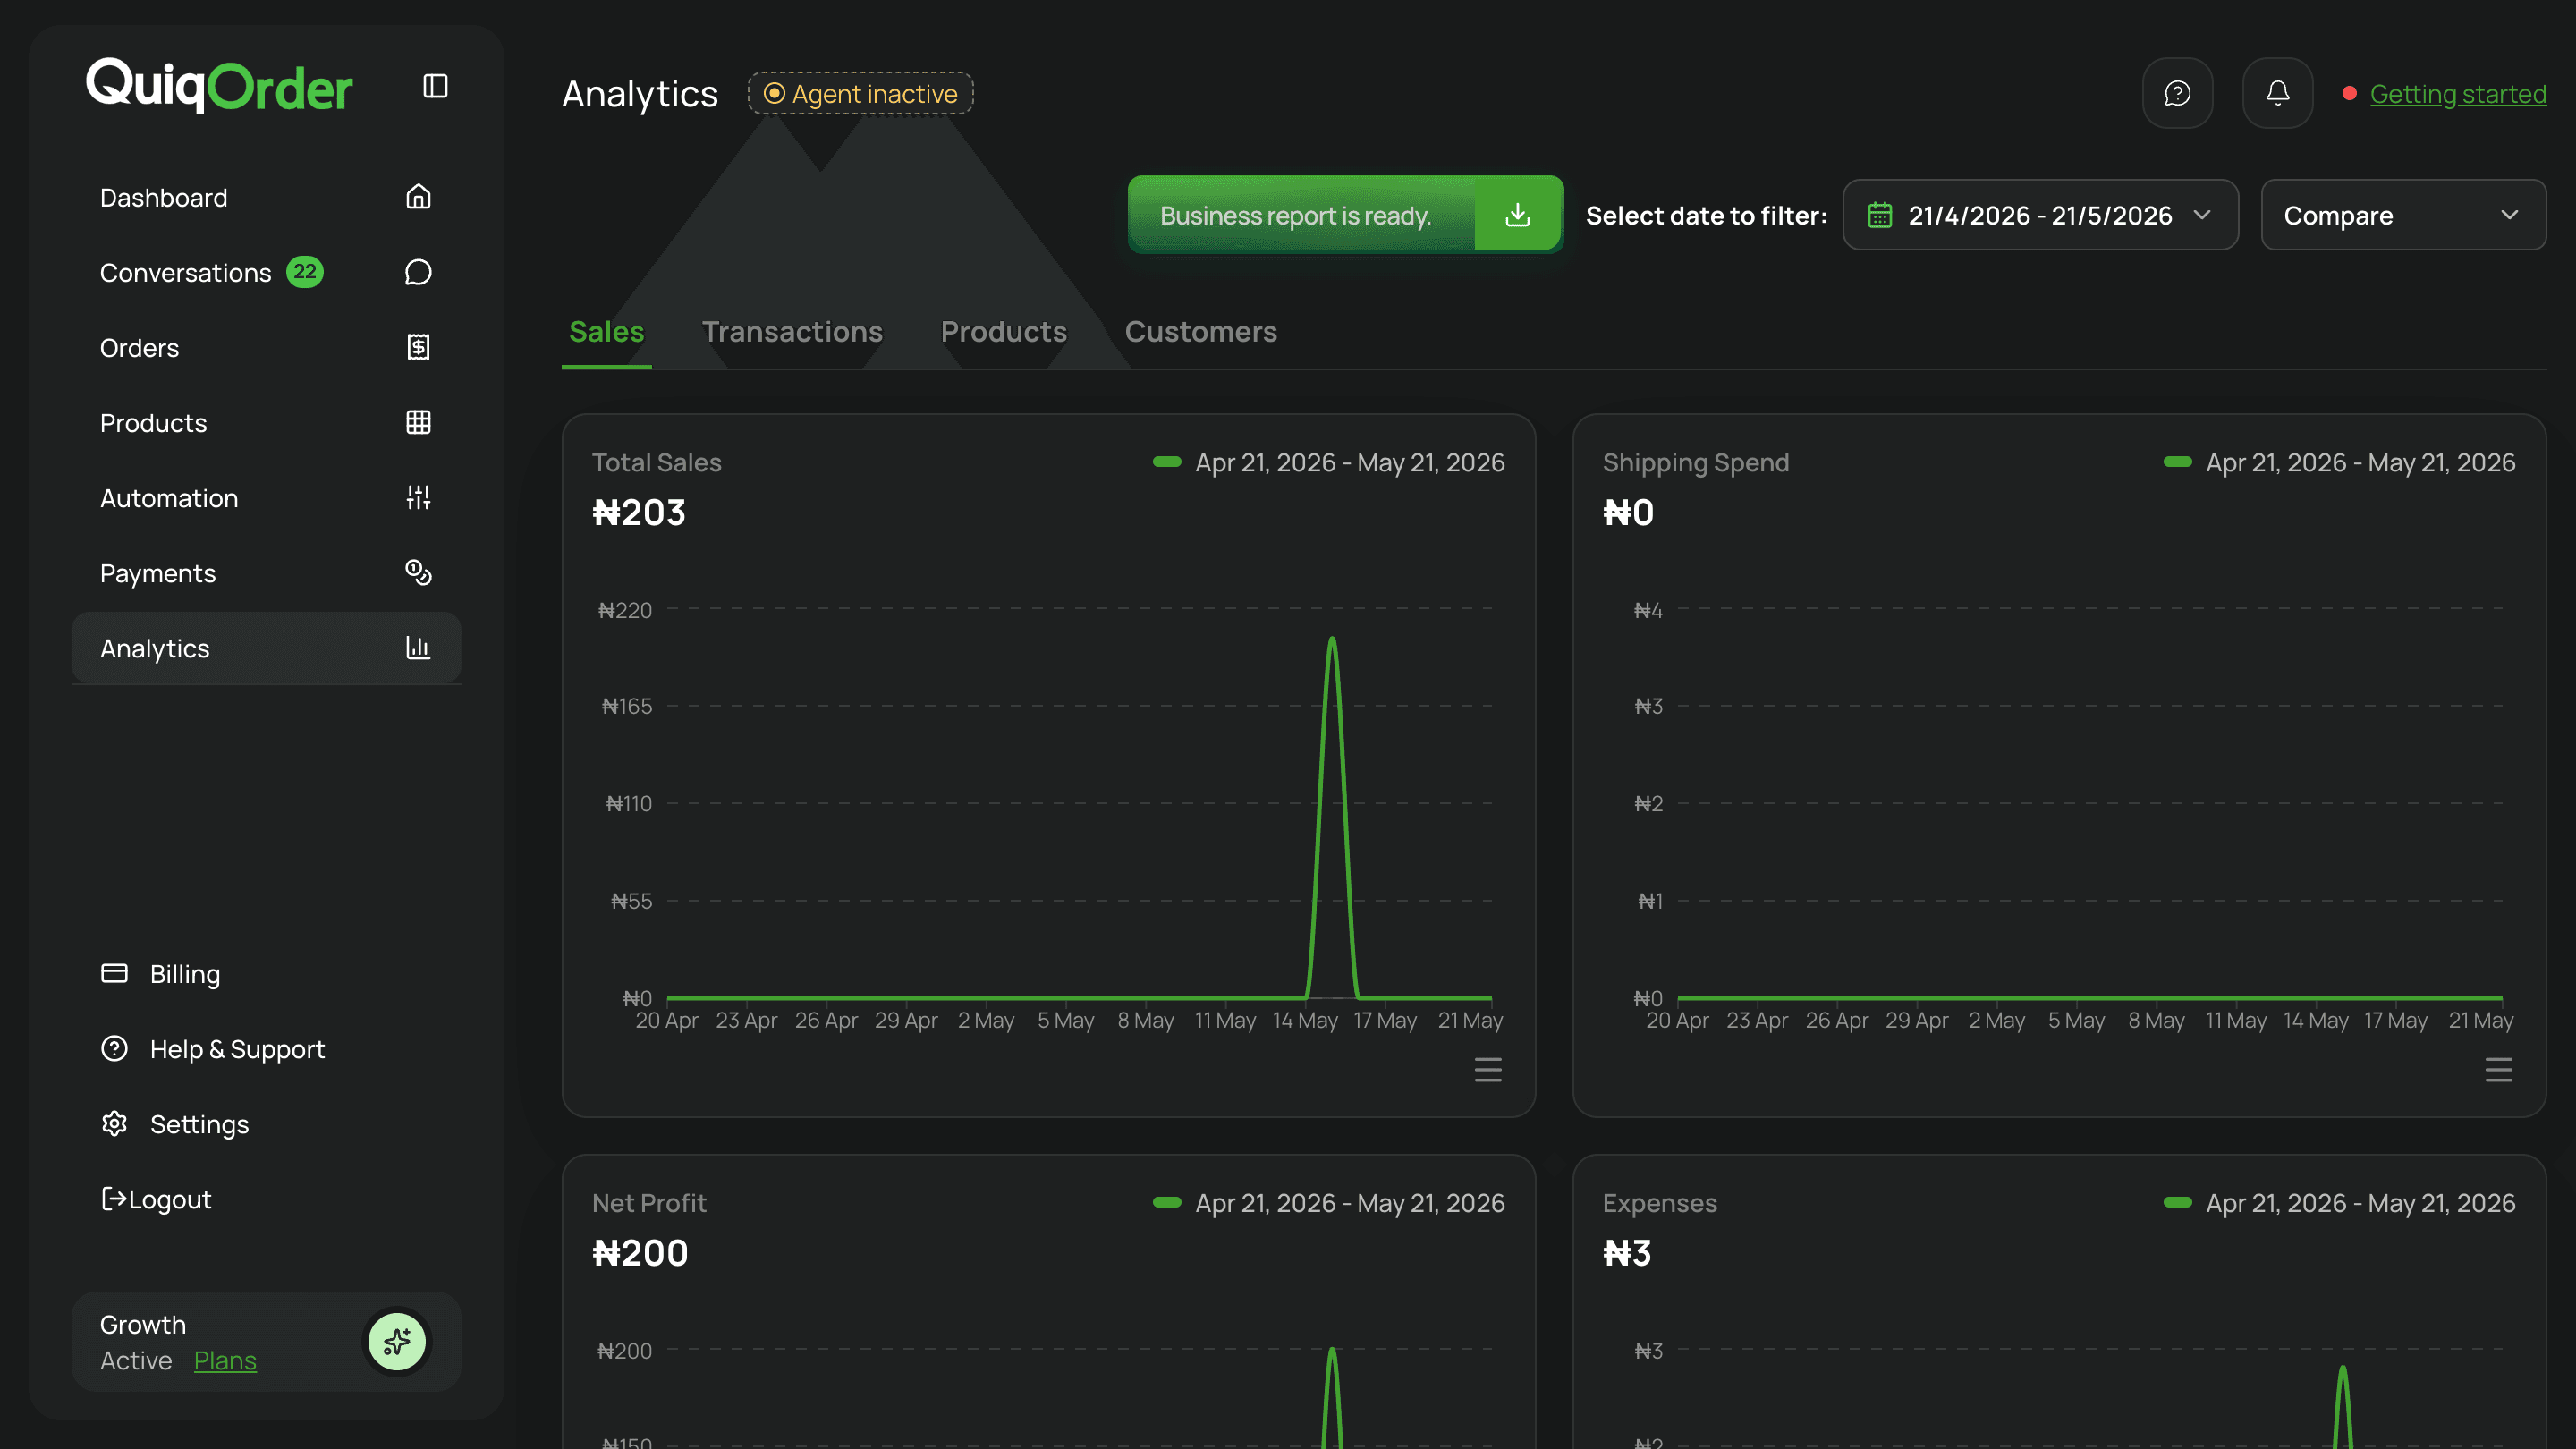Click the Orders receipt icon
Image resolution: width=2576 pixels, height=1449 pixels.
[x=418, y=347]
